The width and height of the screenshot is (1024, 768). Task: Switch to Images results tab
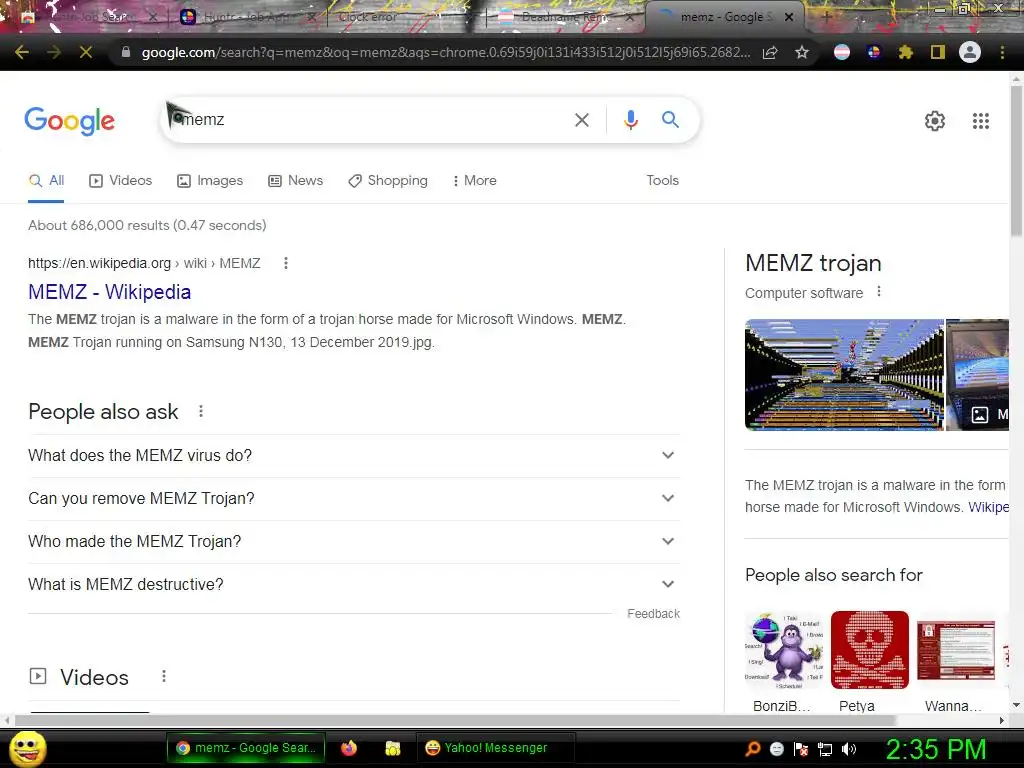pyautogui.click(x=210, y=180)
